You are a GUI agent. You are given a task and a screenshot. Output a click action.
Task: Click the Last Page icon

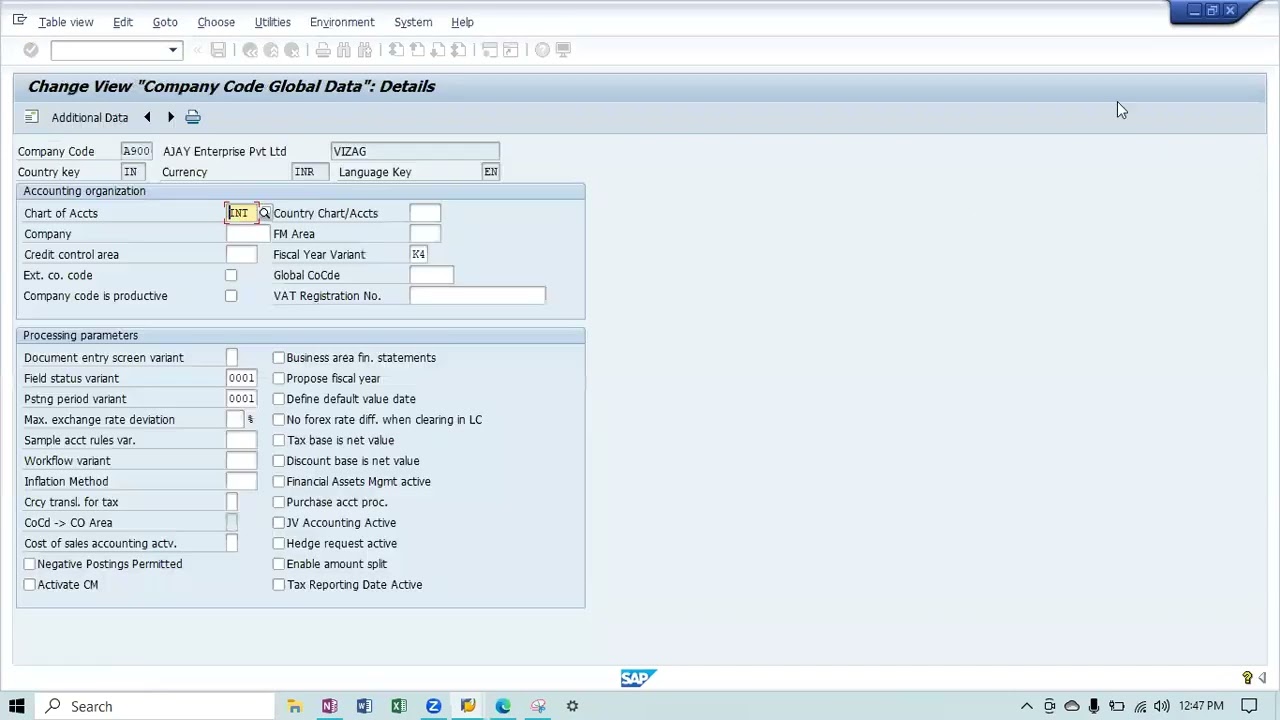459,50
